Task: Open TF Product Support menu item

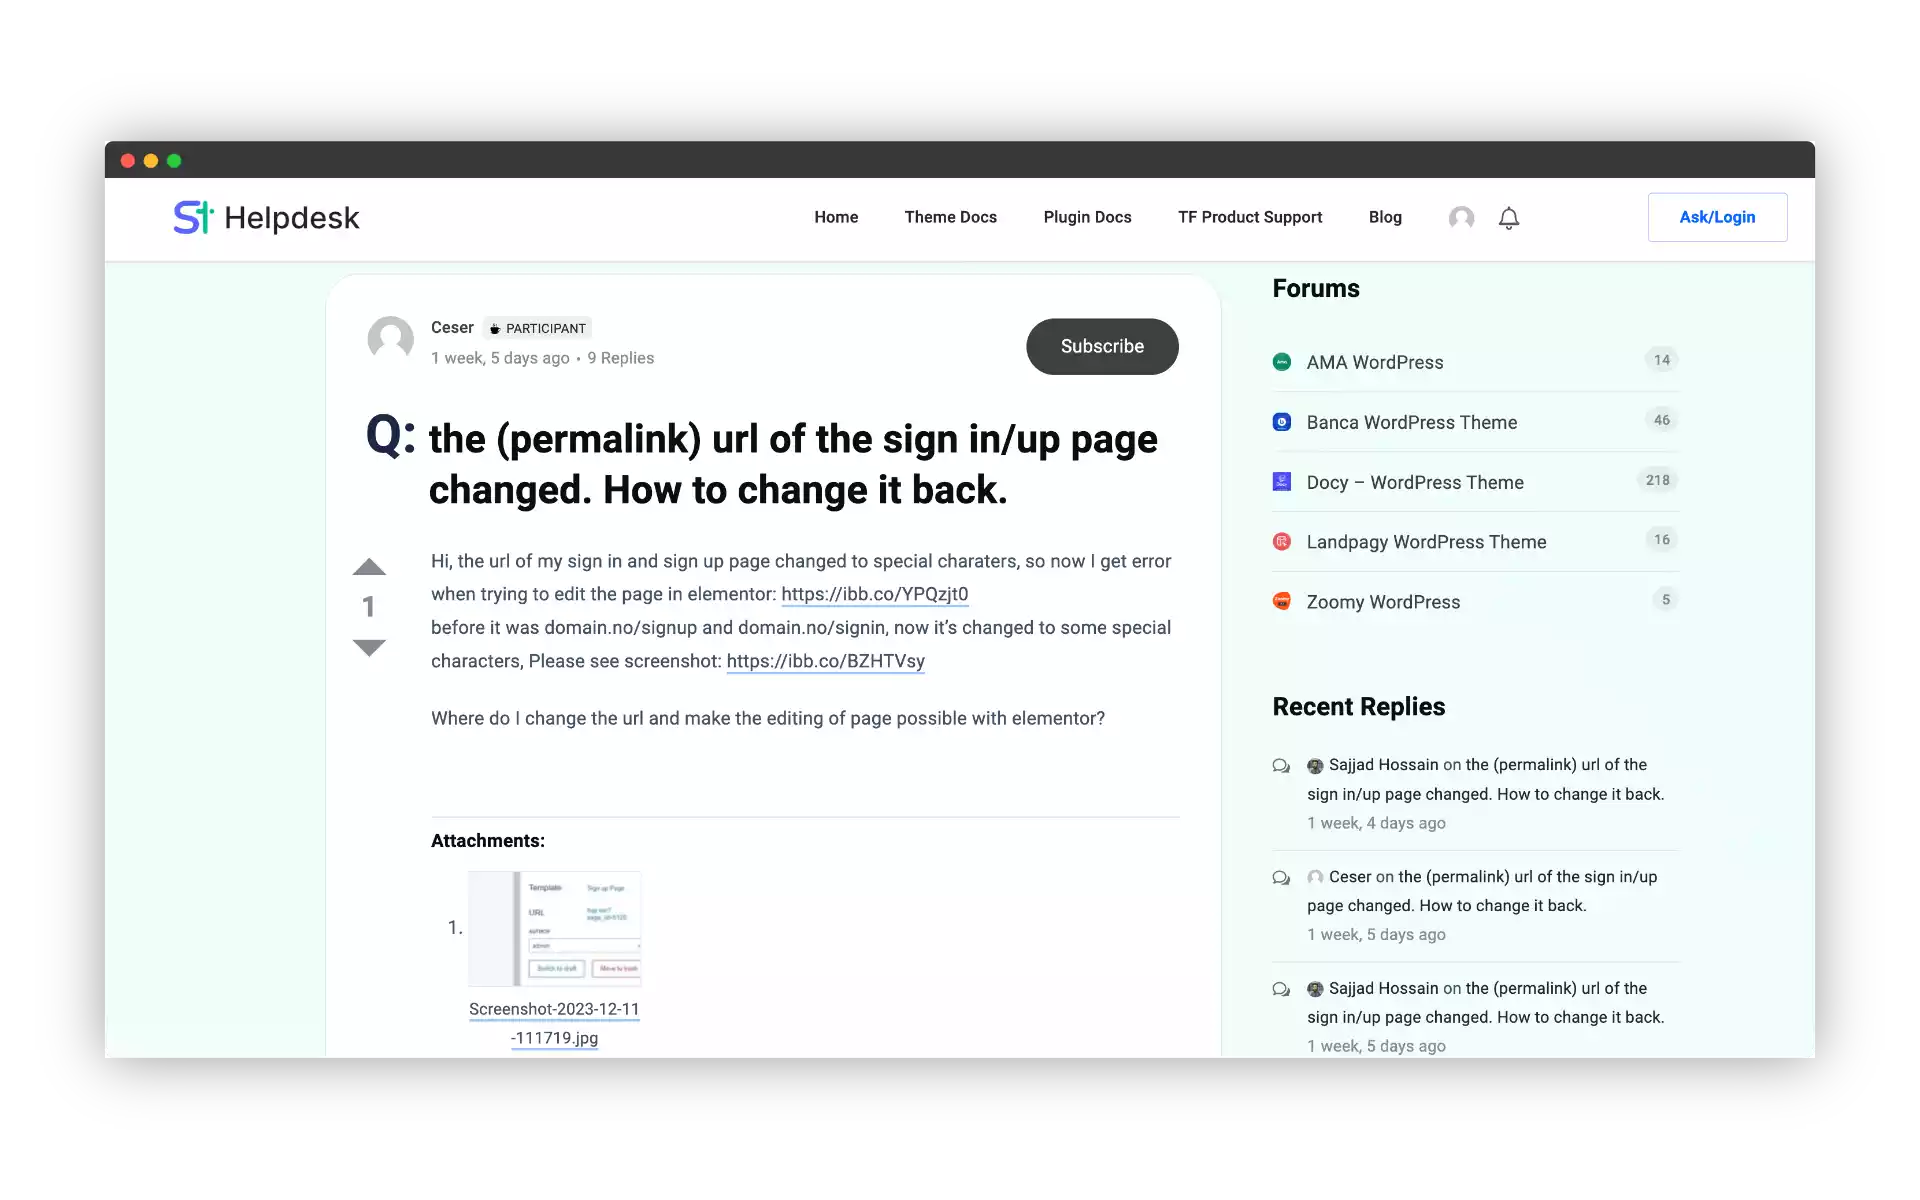Action: coord(1249,217)
